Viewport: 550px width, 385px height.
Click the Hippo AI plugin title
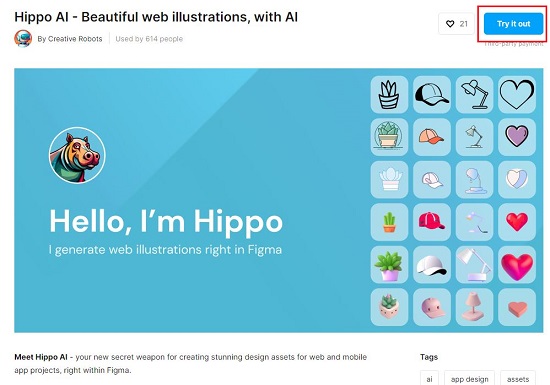coord(156,17)
